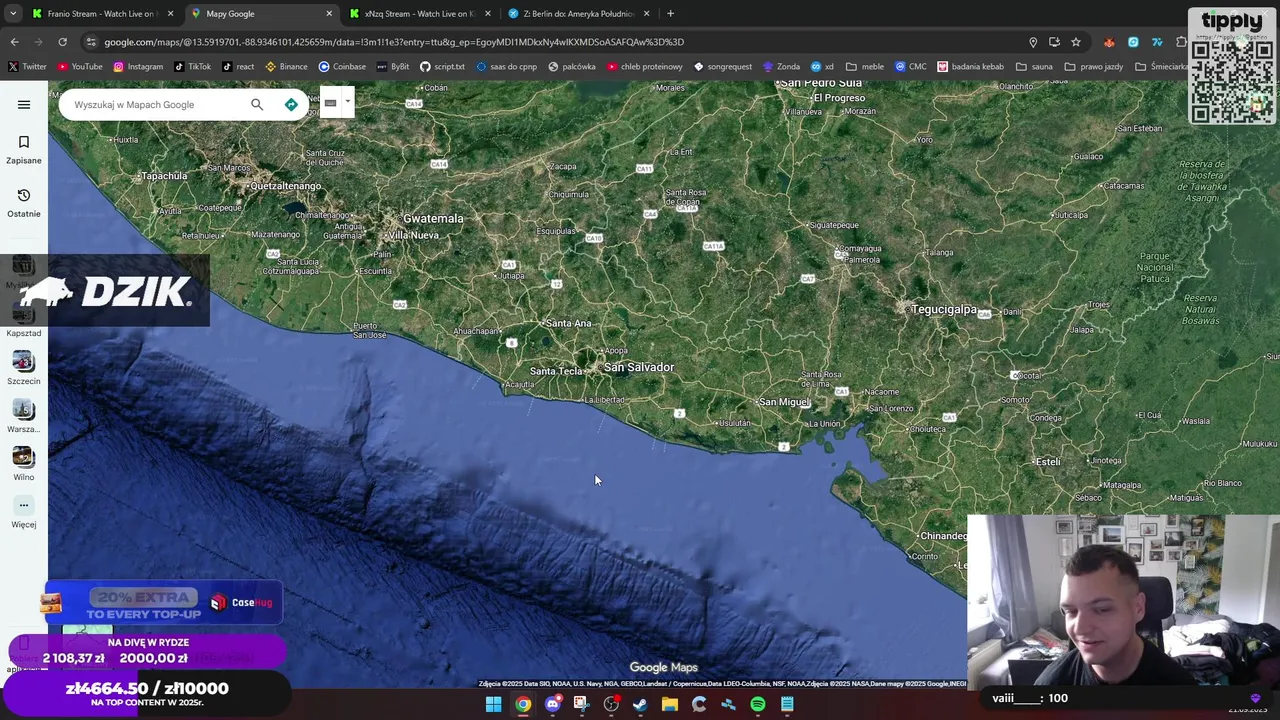Open the meble bookmarks folder
Screen dimensions: 1280x720
coord(865,66)
